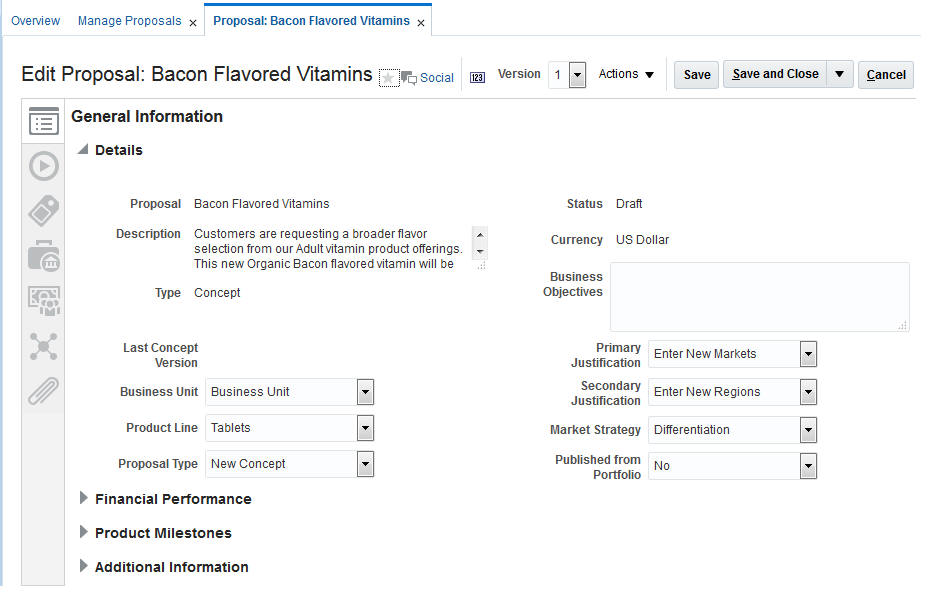This screenshot has width=937, height=592.
Task: Click the Save button
Action: [x=697, y=75]
